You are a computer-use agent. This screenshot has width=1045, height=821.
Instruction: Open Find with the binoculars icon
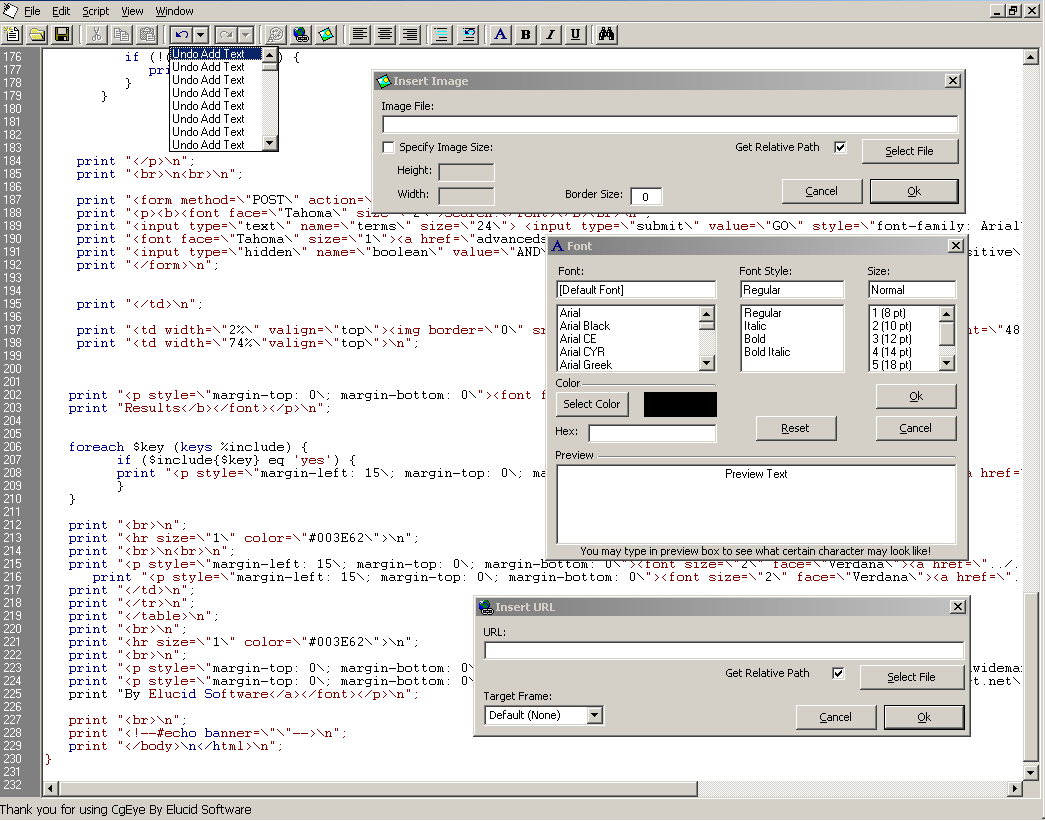606,35
